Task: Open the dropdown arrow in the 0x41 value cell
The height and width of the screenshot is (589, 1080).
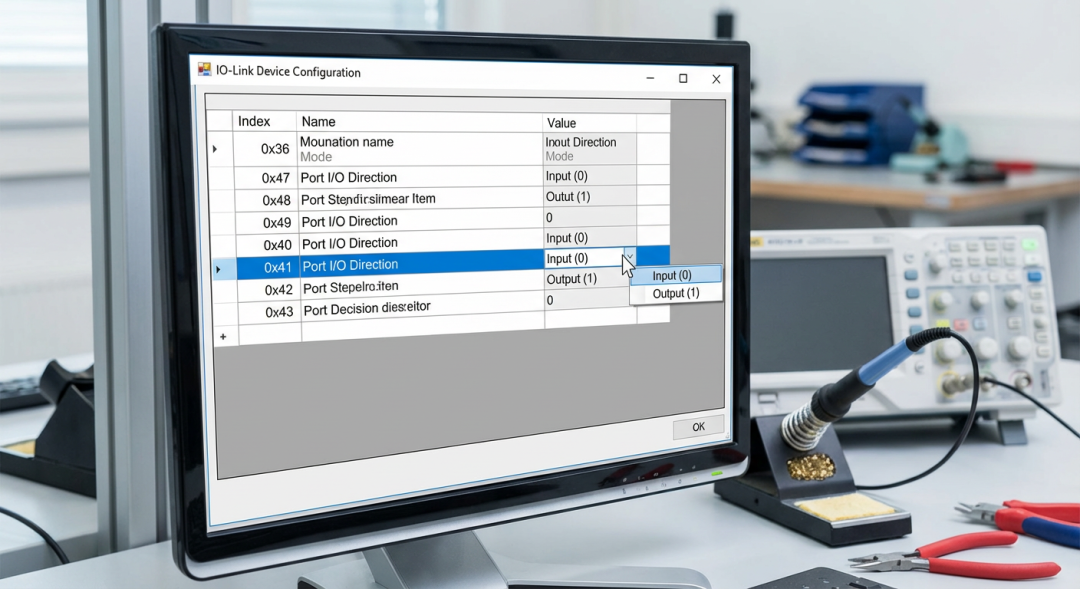Action: tap(628, 258)
